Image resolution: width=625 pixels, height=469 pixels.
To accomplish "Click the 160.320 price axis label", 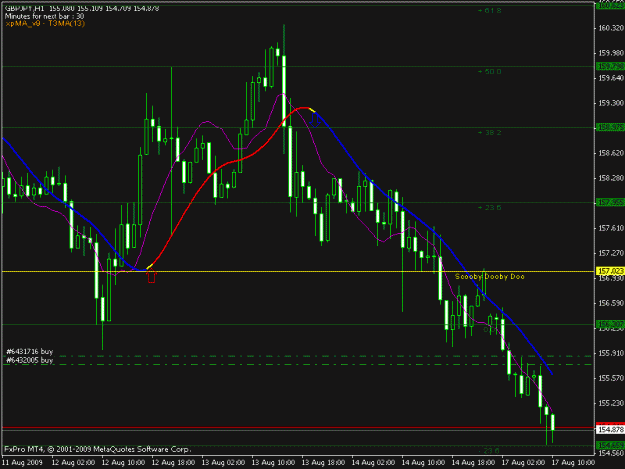I will [611, 28].
